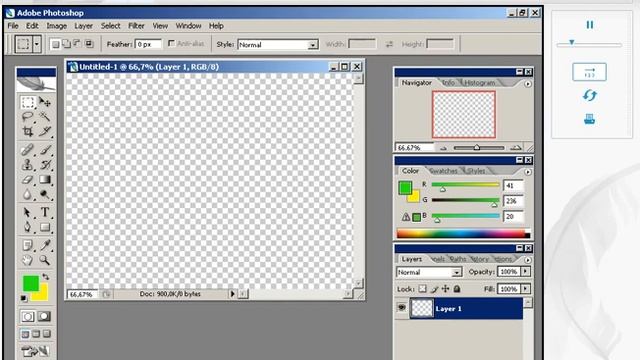
Task: Select the Magic Wand tool
Action: pyautogui.click(x=45, y=117)
